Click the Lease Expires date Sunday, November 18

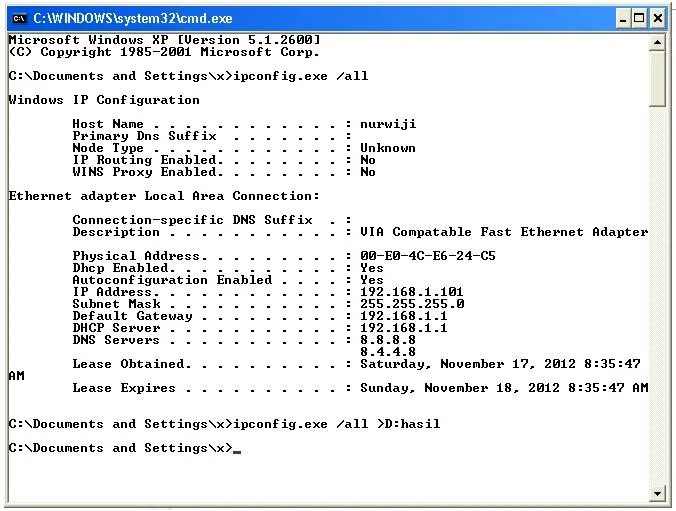tap(440, 388)
